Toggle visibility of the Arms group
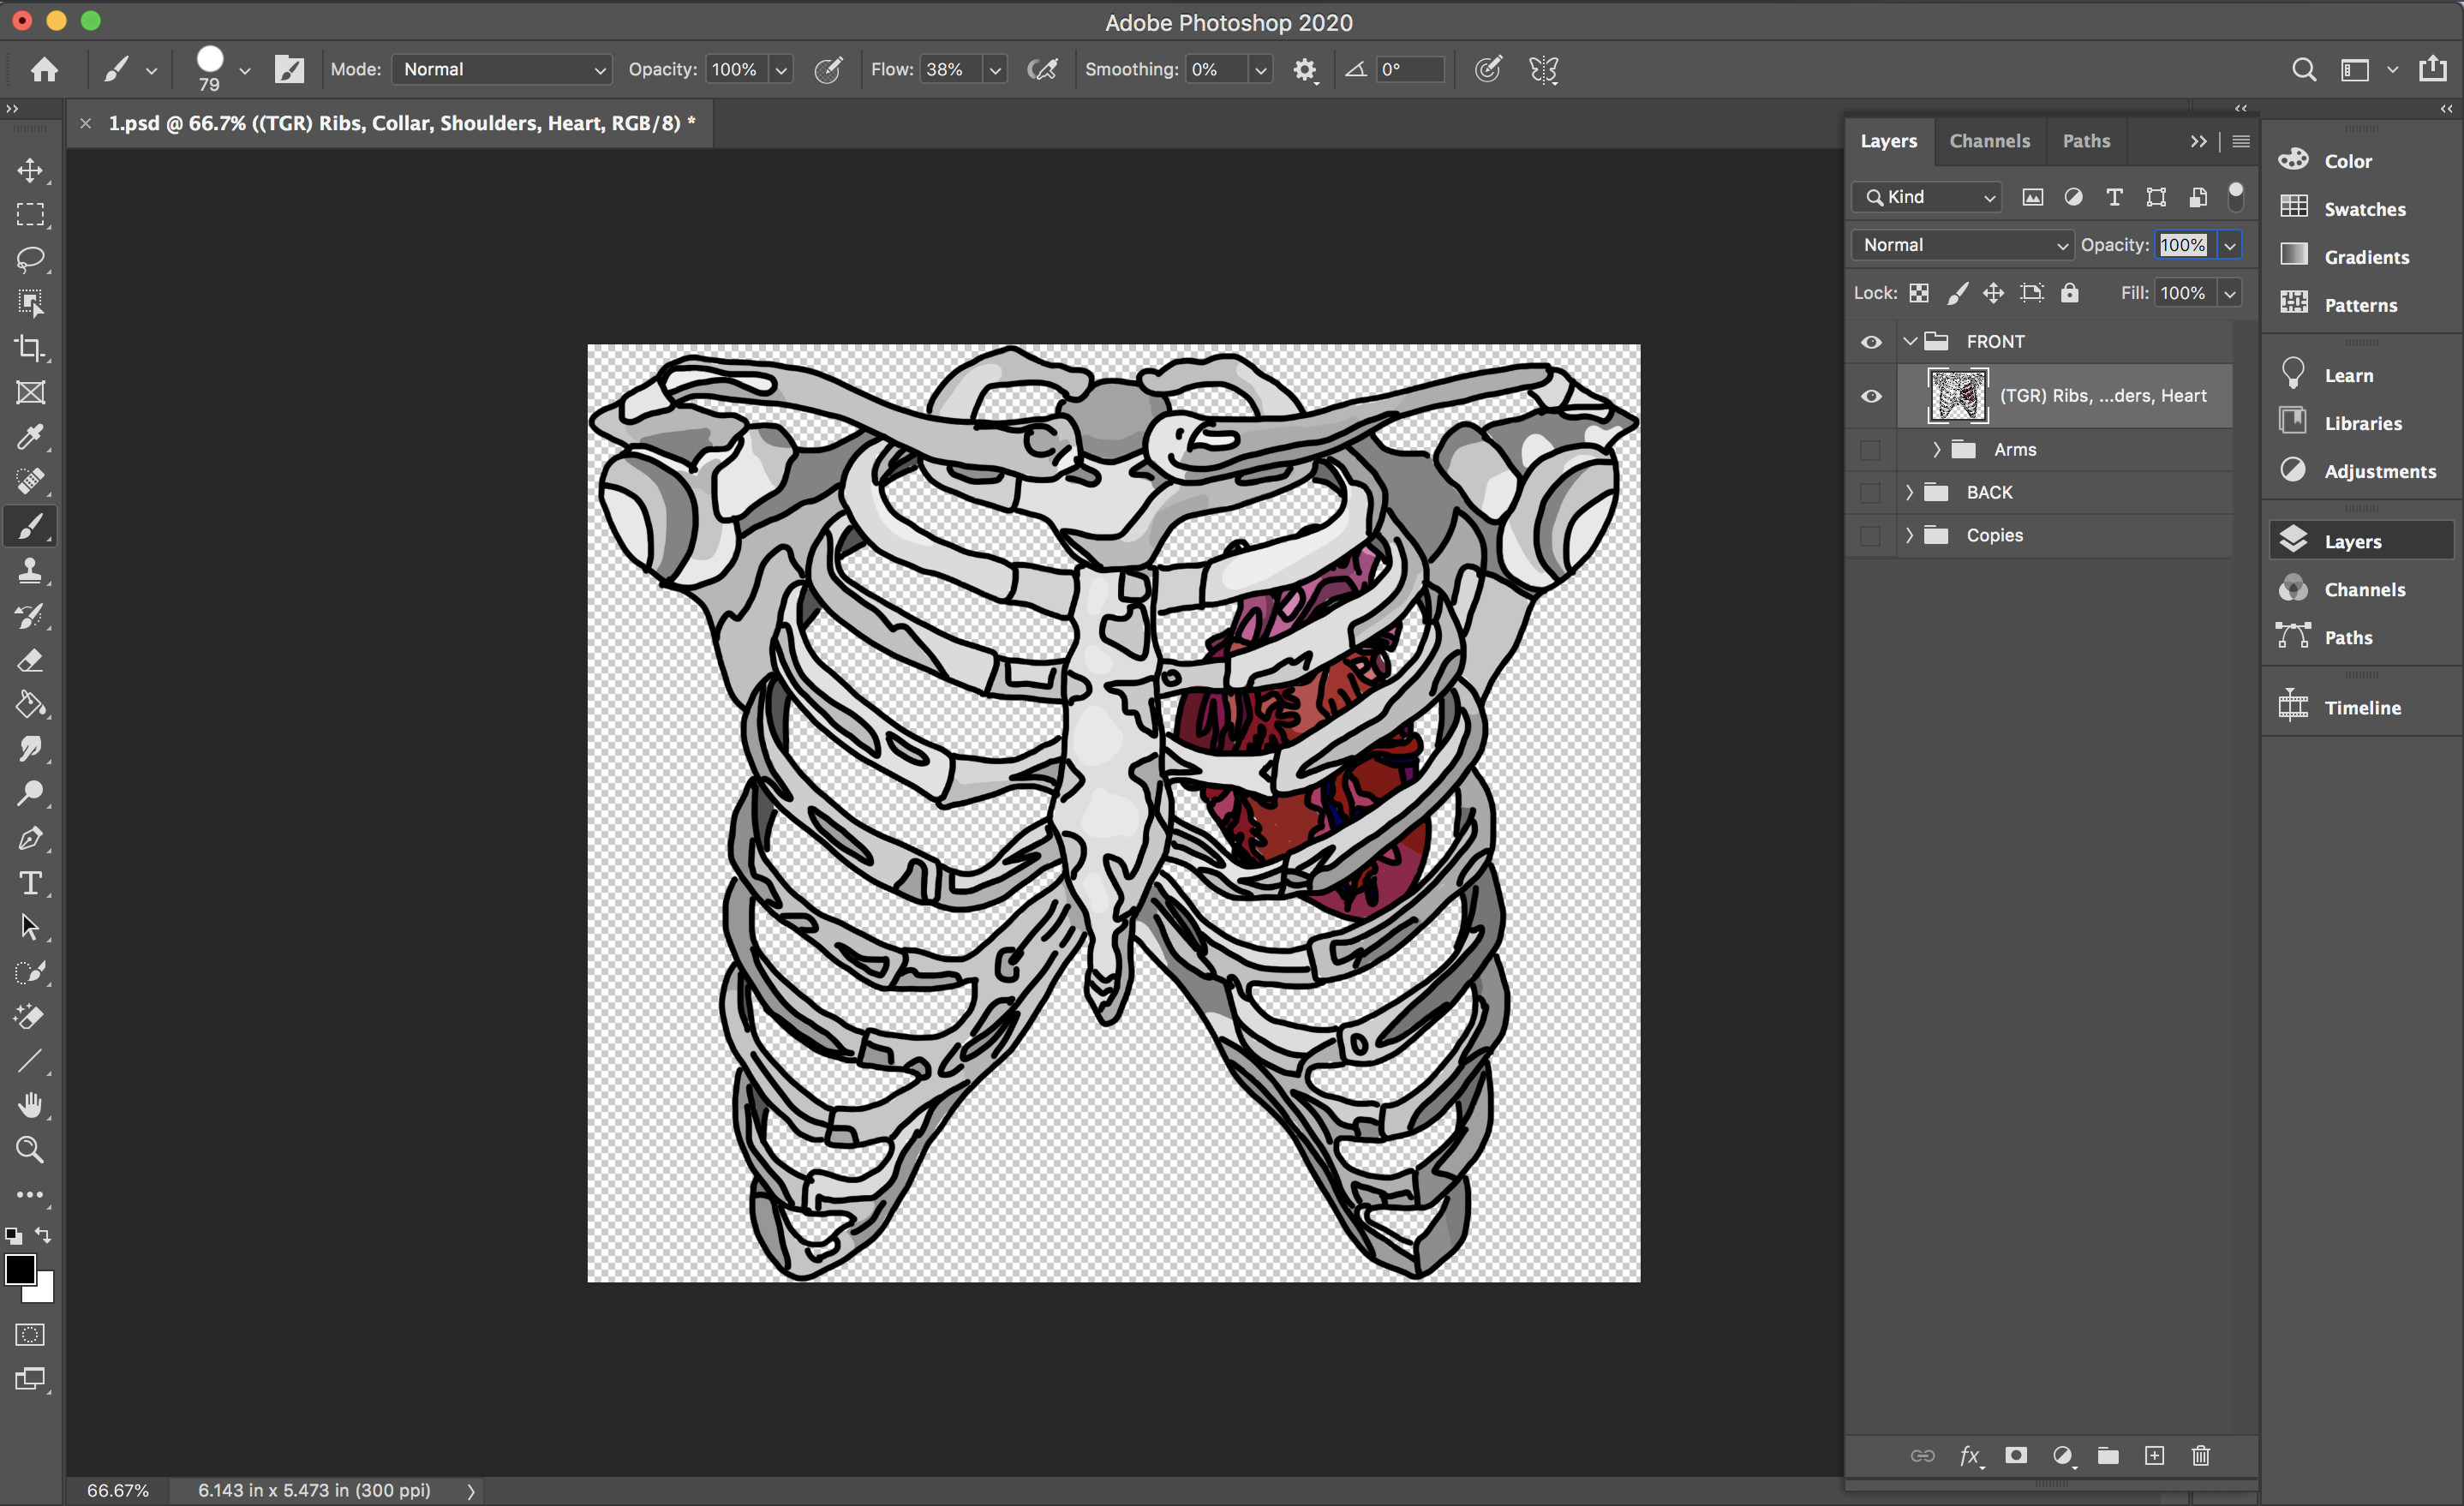Viewport: 2464px width, 1506px height. tap(1871, 450)
